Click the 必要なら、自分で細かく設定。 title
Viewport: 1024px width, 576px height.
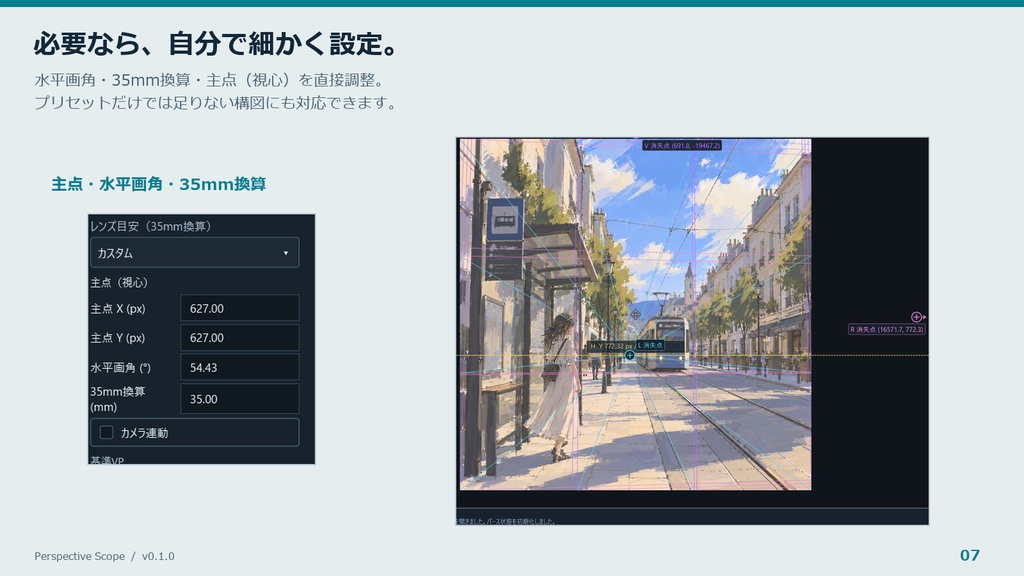tap(217, 44)
